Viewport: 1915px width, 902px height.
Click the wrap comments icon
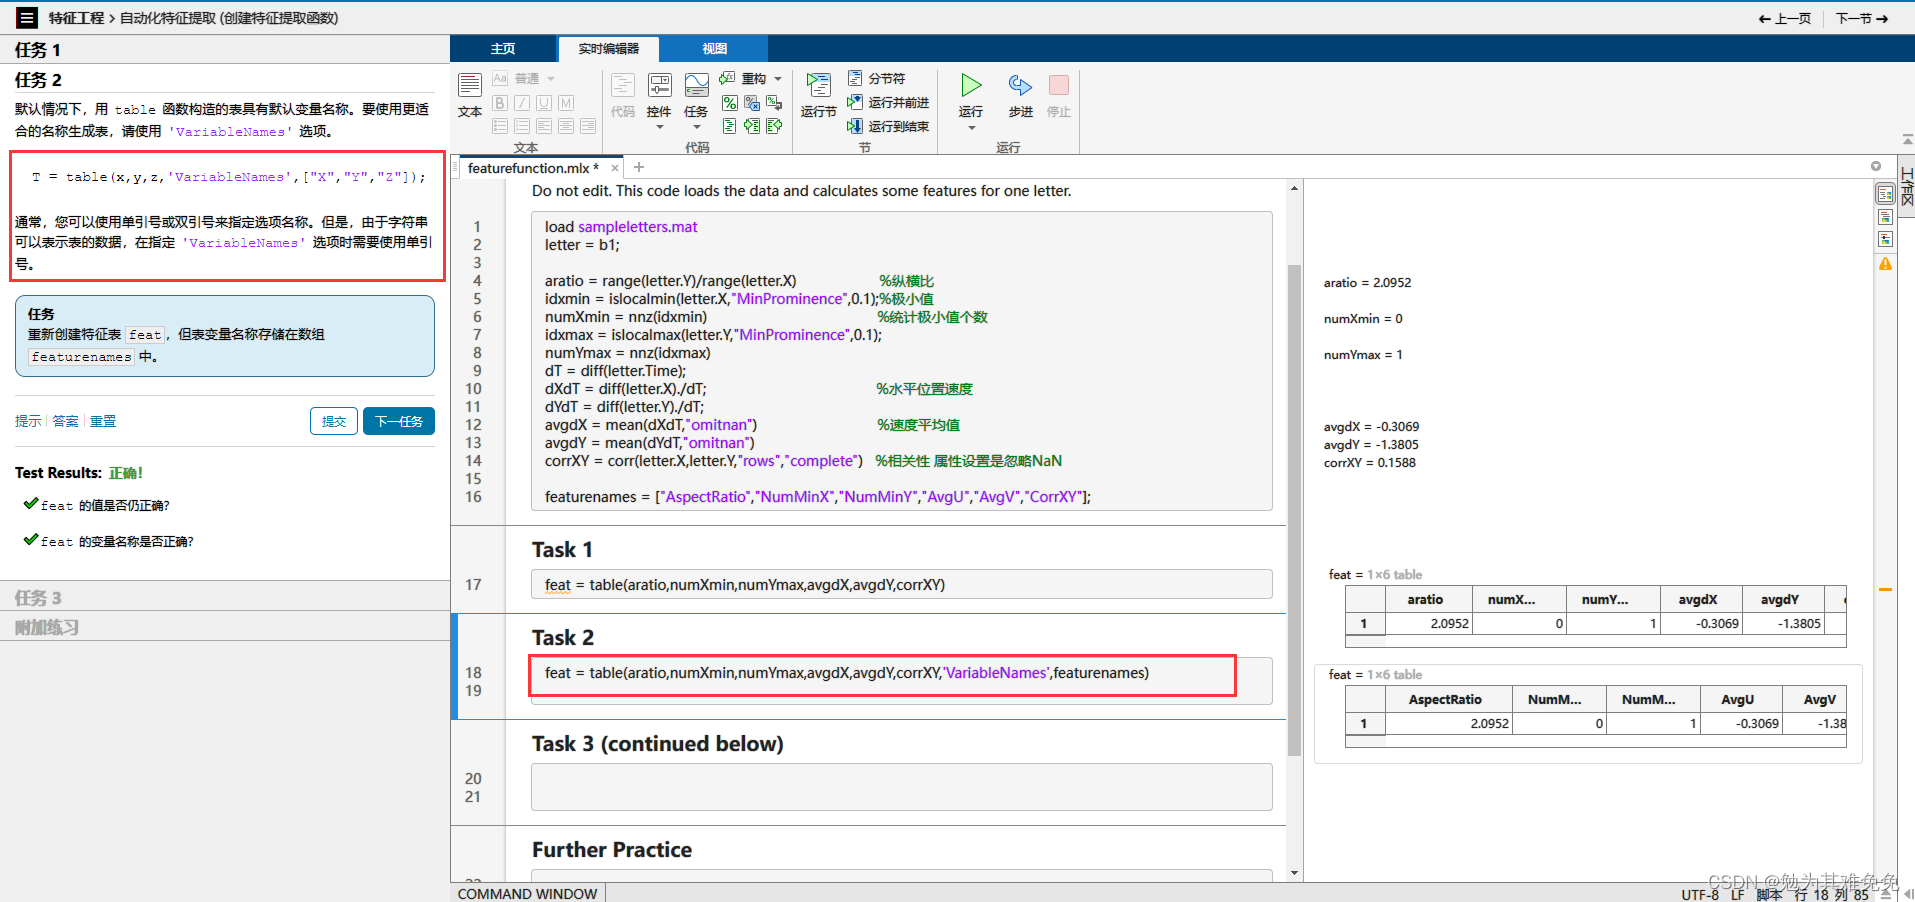[774, 103]
